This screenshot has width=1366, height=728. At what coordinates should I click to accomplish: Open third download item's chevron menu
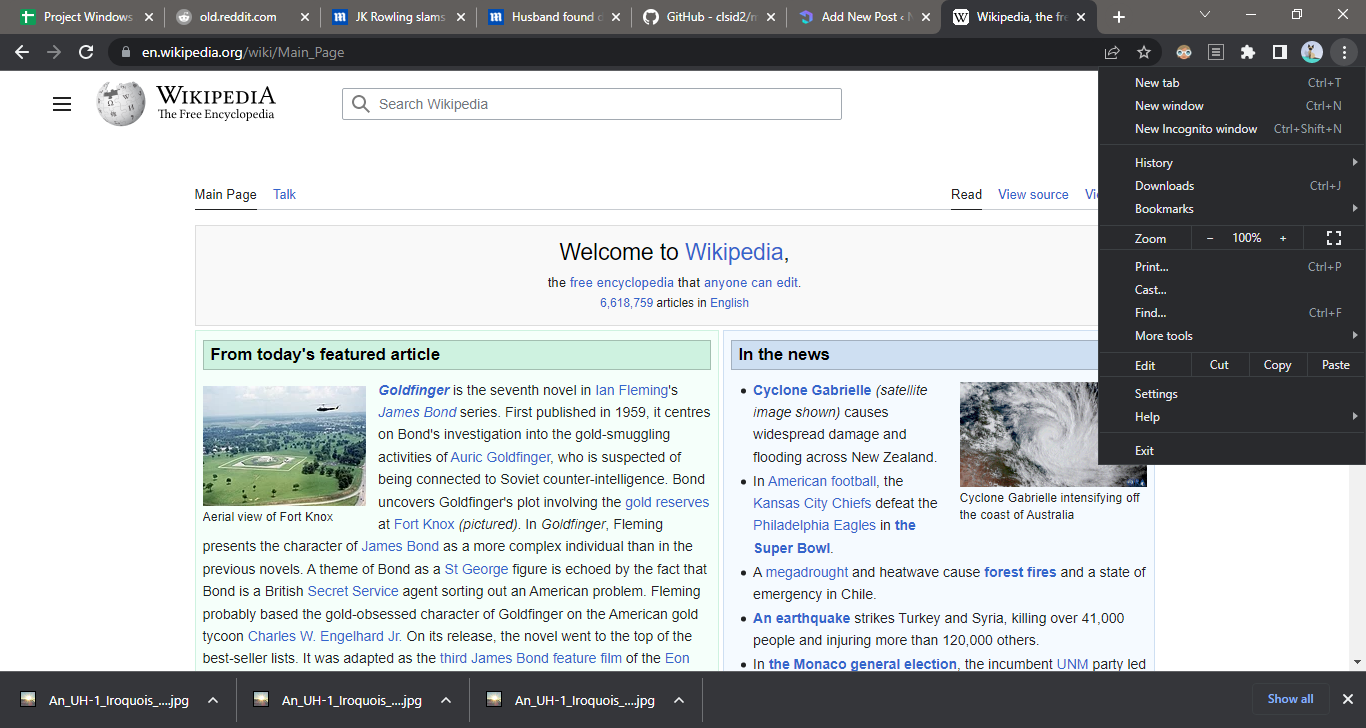[679, 700]
